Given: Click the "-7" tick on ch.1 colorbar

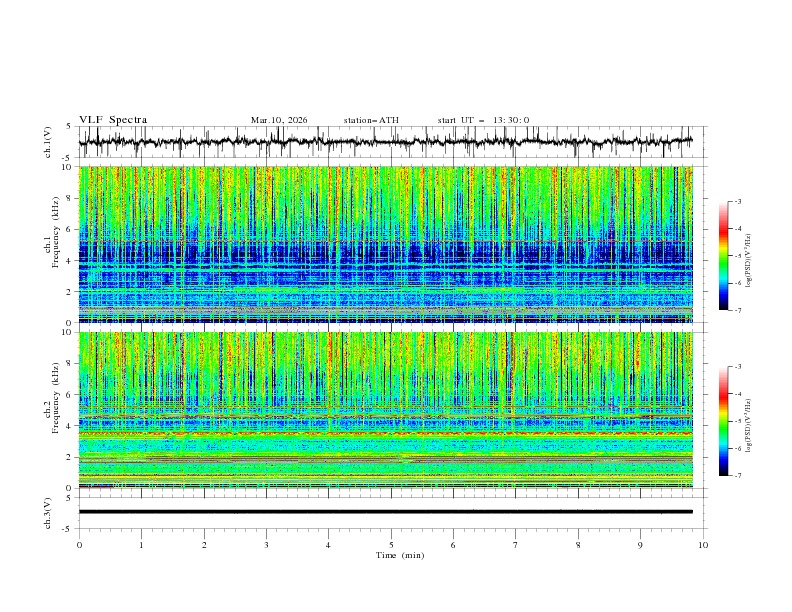Looking at the screenshot, I should click(737, 310).
